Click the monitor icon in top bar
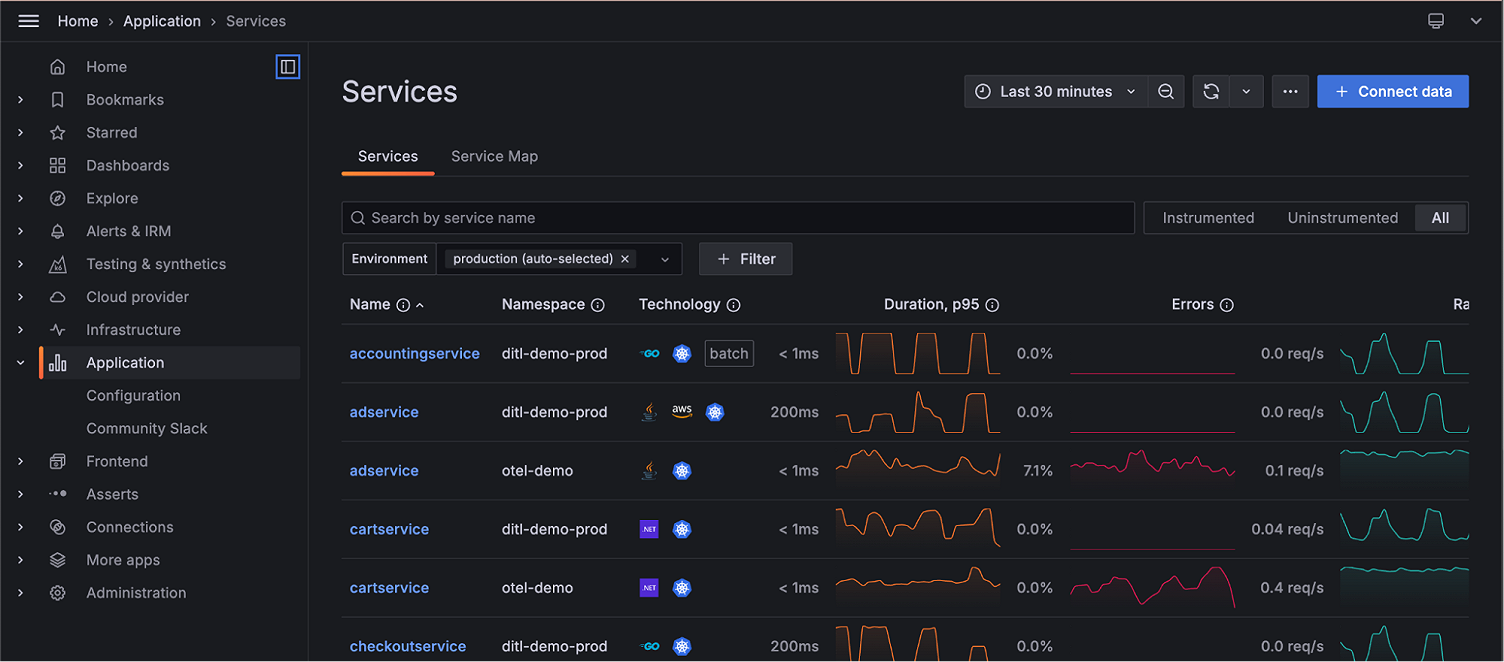 pos(1436,21)
